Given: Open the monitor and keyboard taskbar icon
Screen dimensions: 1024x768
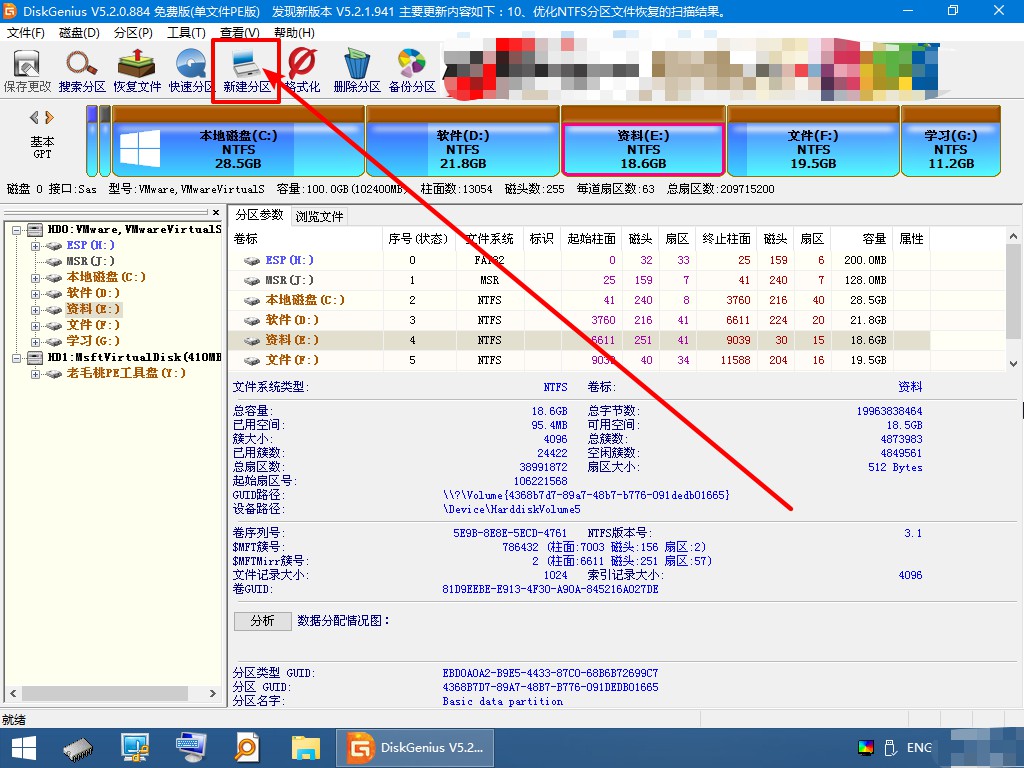Looking at the screenshot, I should click(x=191, y=748).
